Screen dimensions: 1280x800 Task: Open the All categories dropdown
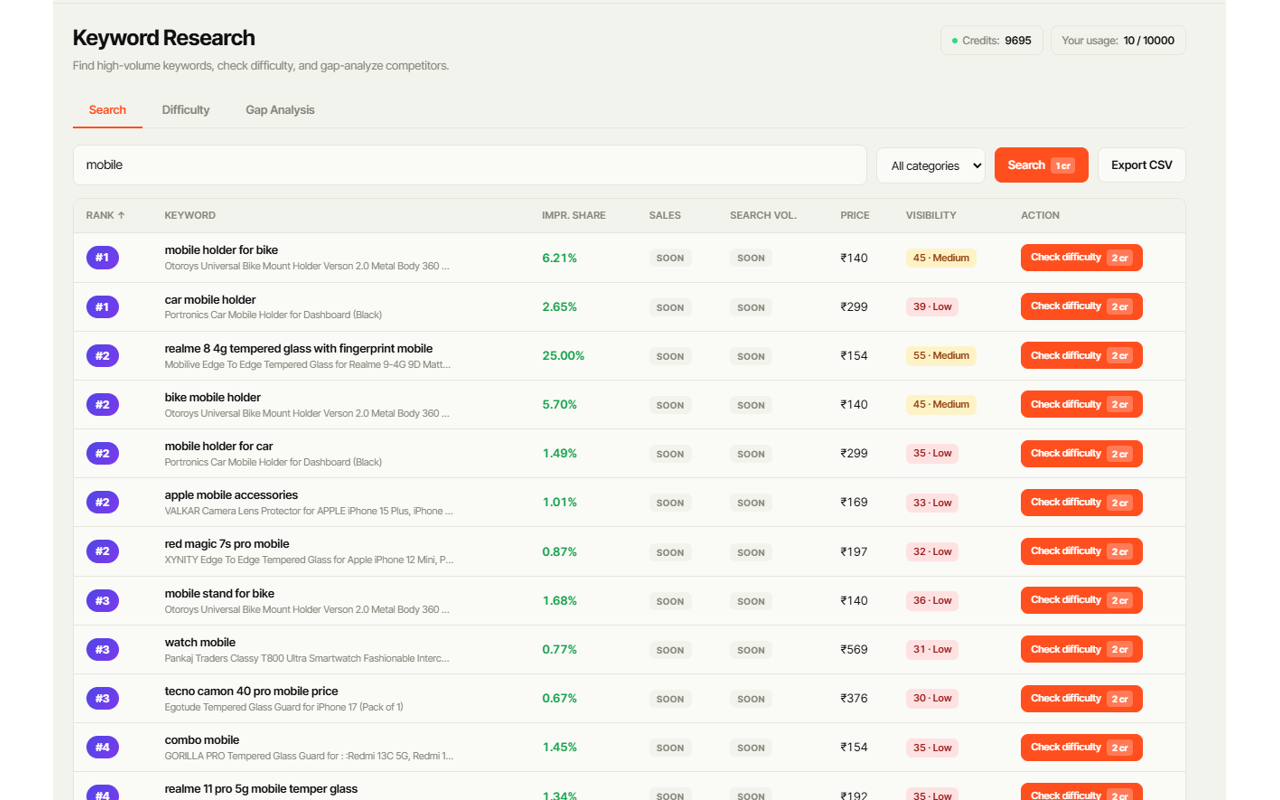[x=930, y=166]
